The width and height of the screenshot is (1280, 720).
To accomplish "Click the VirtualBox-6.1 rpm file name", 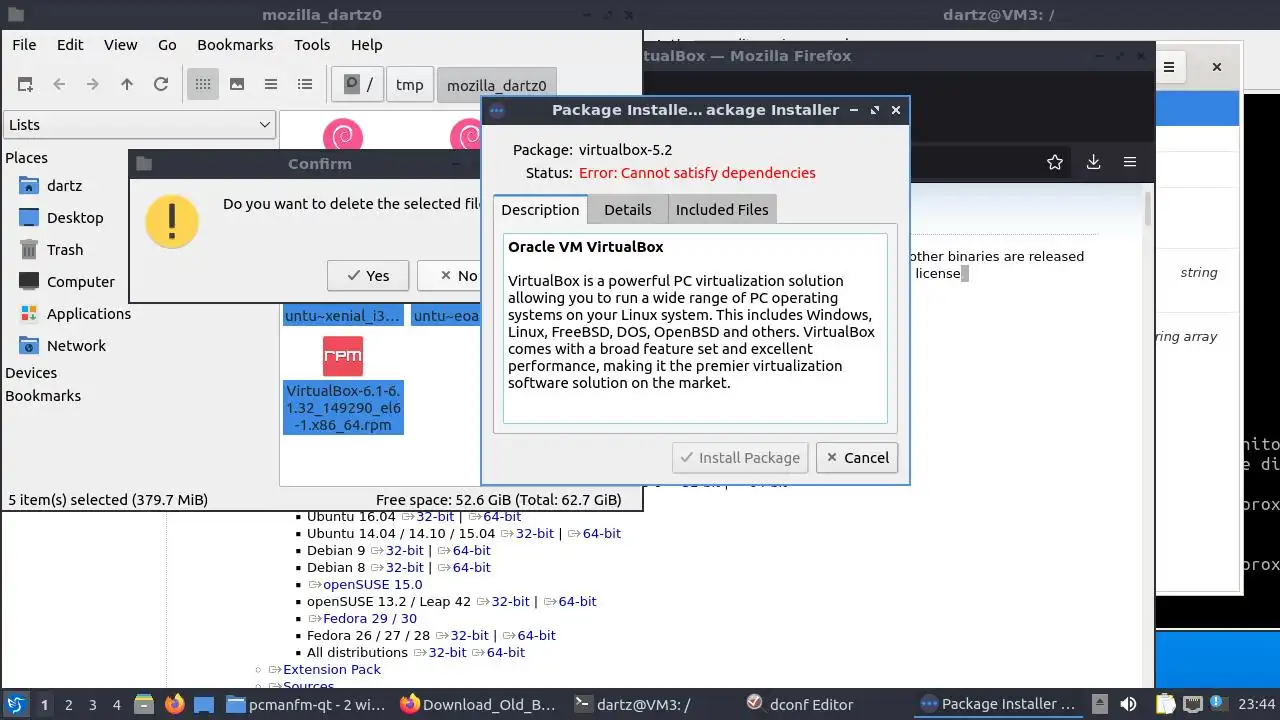I will 343,408.
